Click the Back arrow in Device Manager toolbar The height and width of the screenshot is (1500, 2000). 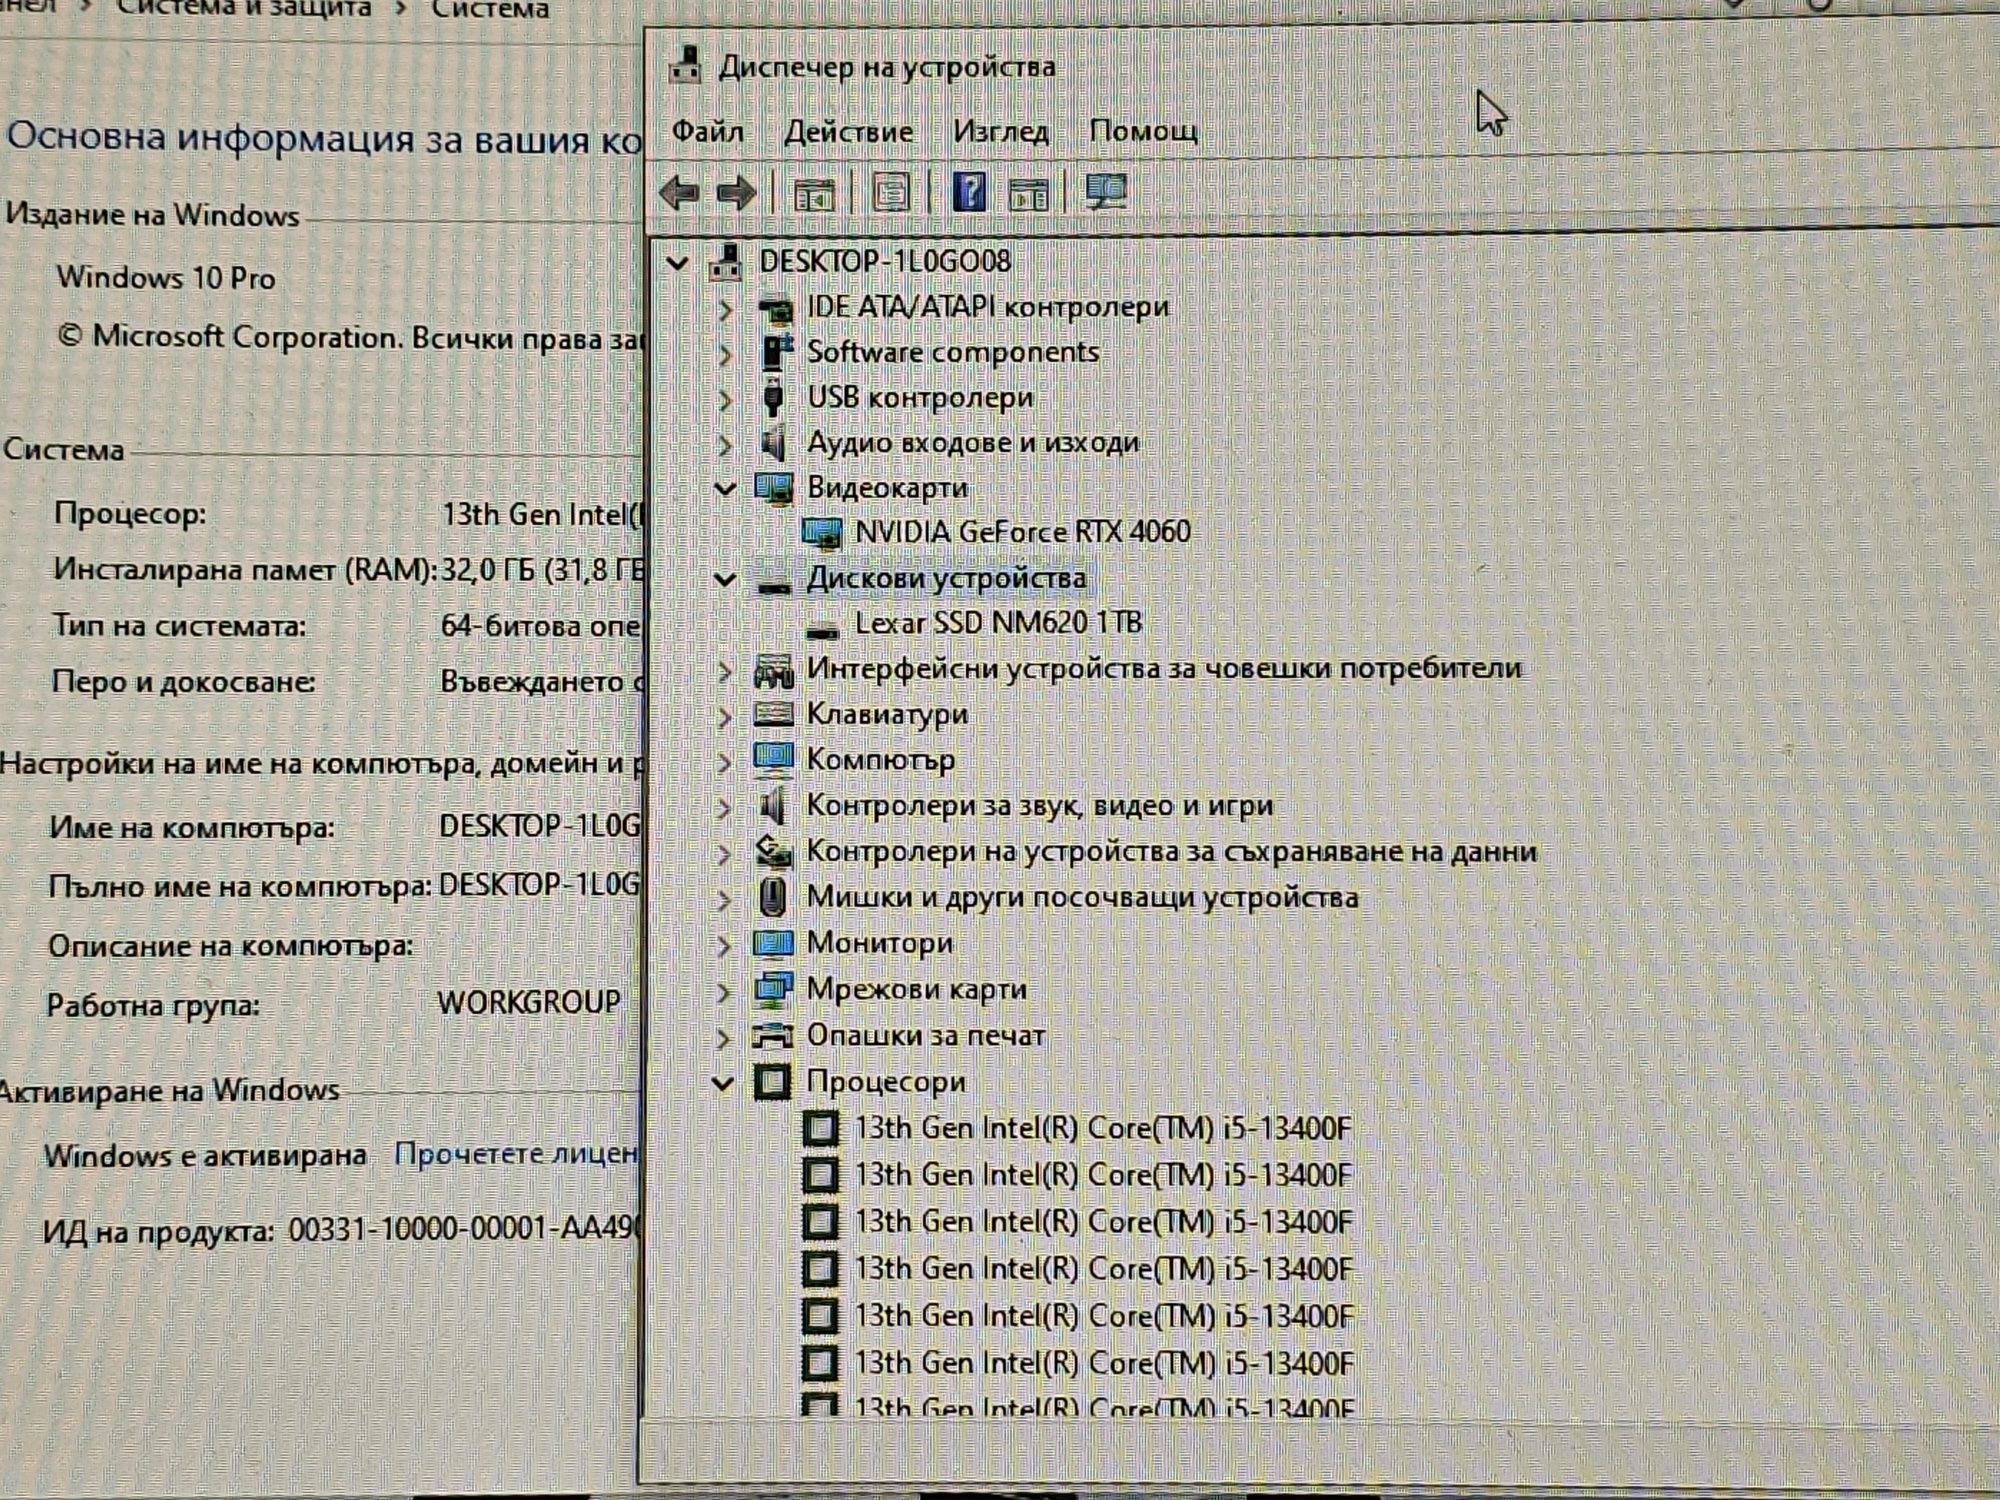[x=679, y=193]
